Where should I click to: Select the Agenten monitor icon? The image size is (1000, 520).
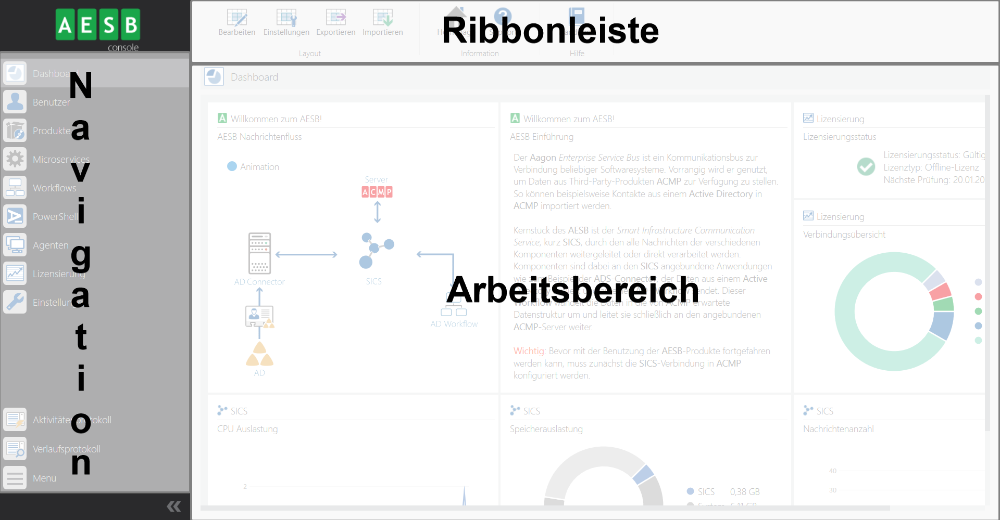pyautogui.click(x=15, y=244)
